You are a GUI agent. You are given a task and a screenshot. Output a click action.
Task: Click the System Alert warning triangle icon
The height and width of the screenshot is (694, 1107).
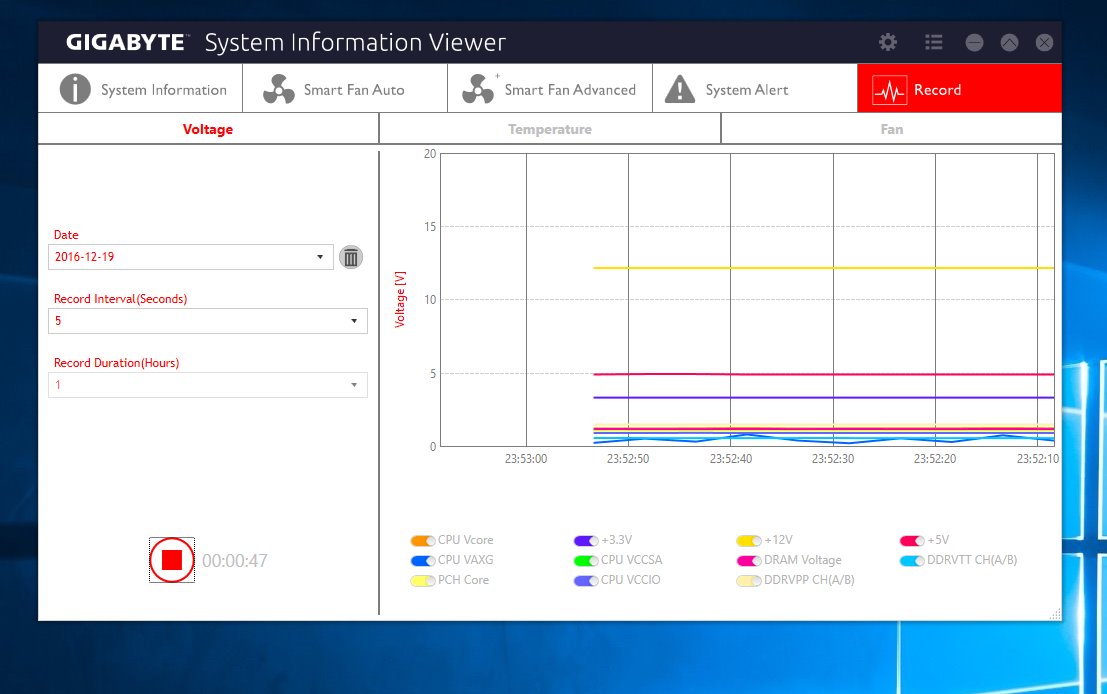[x=680, y=89]
